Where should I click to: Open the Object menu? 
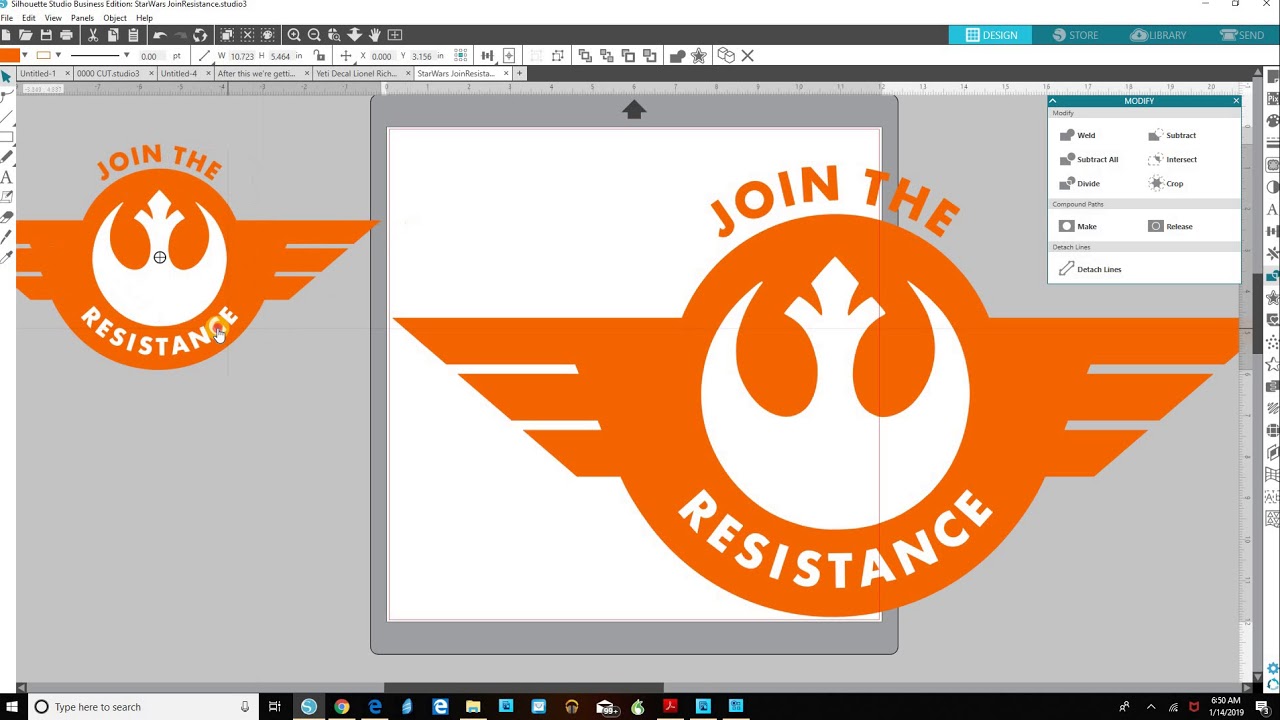115,18
